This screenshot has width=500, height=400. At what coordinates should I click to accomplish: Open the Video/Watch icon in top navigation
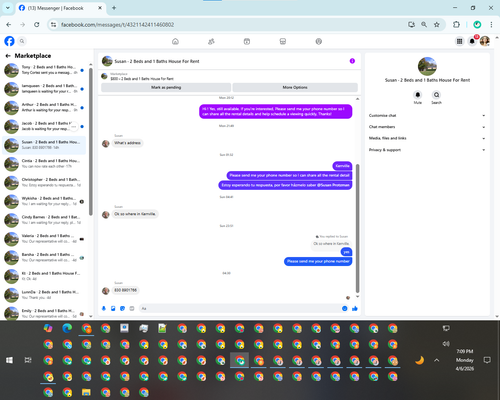(247, 41)
